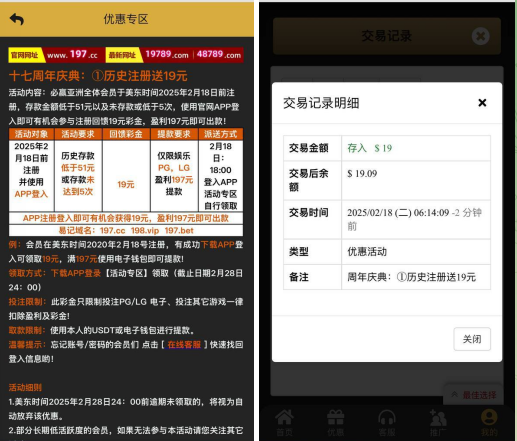Open the 推广 people icon

(x=438, y=423)
